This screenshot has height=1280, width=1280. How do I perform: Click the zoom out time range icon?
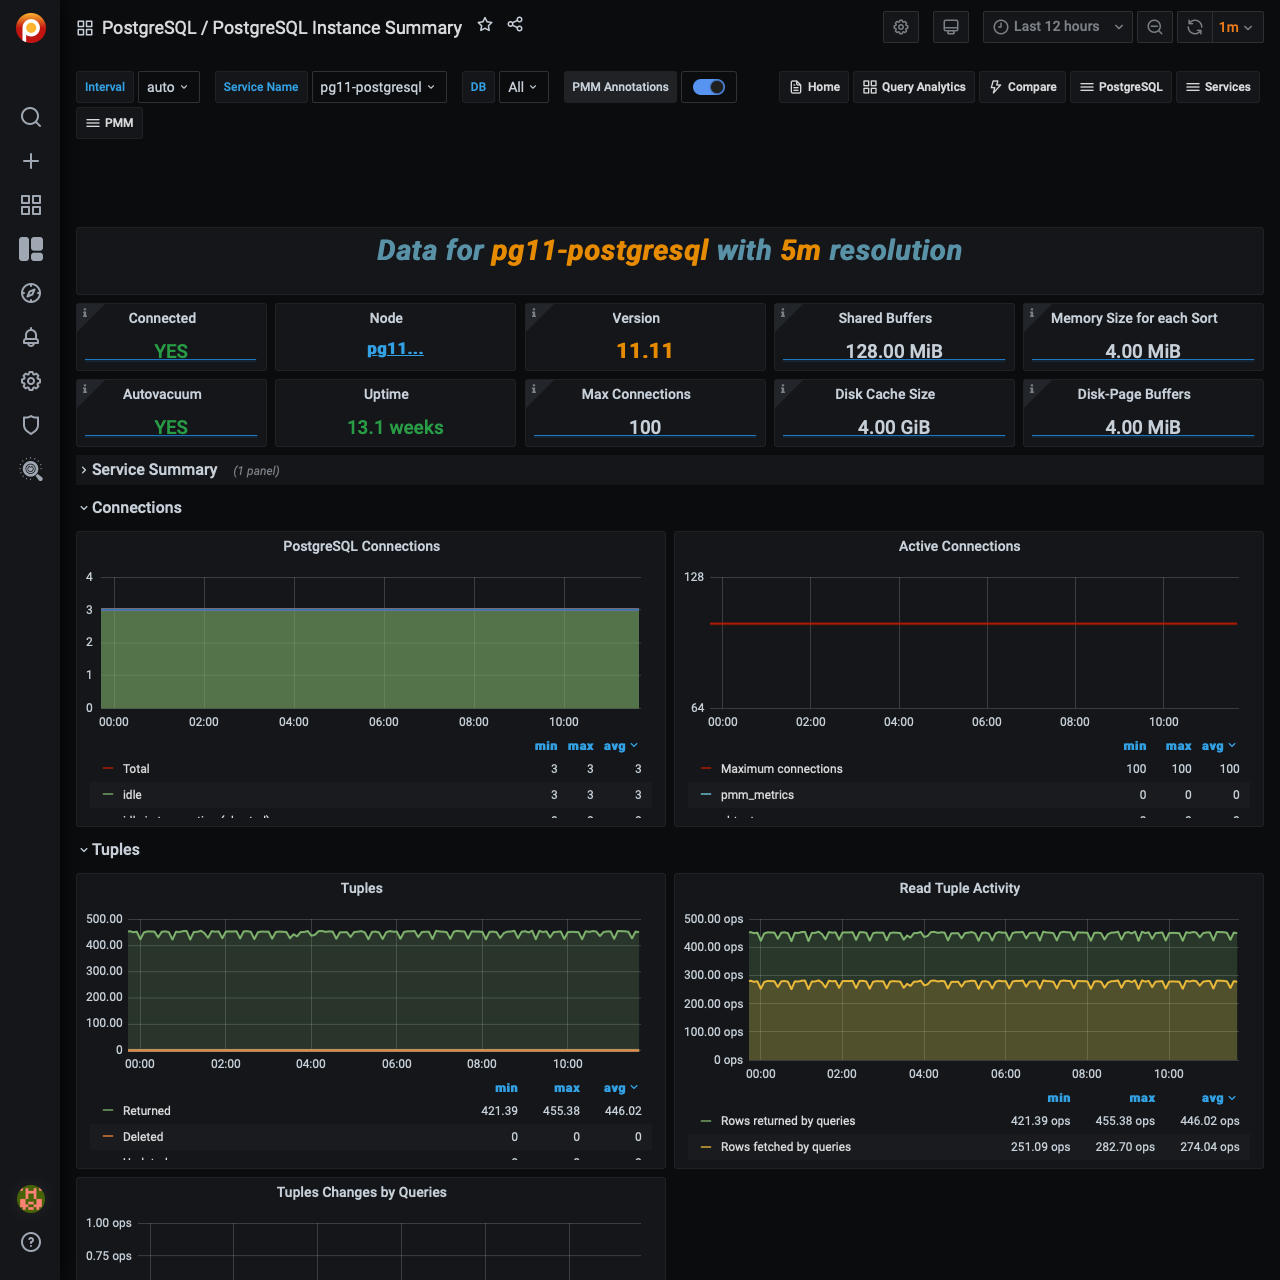point(1155,27)
